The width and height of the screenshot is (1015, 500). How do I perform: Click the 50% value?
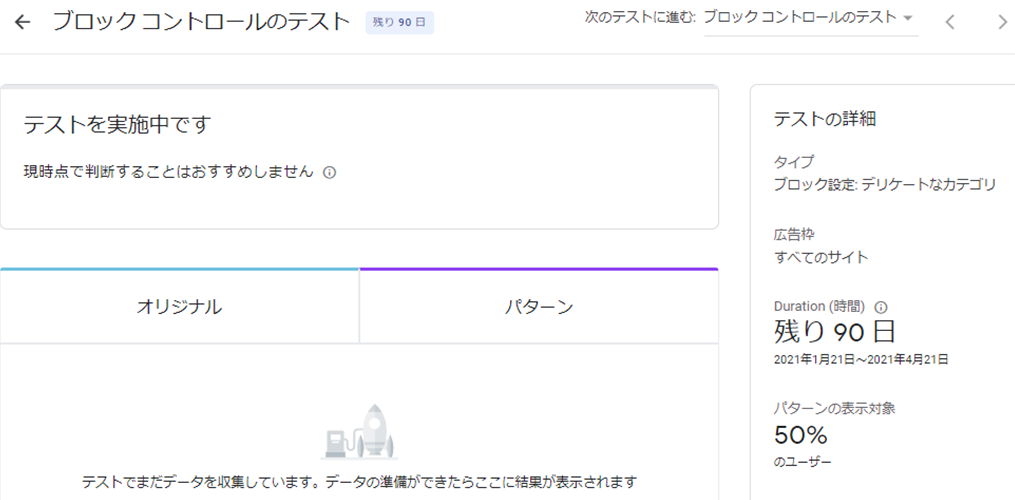point(801,436)
